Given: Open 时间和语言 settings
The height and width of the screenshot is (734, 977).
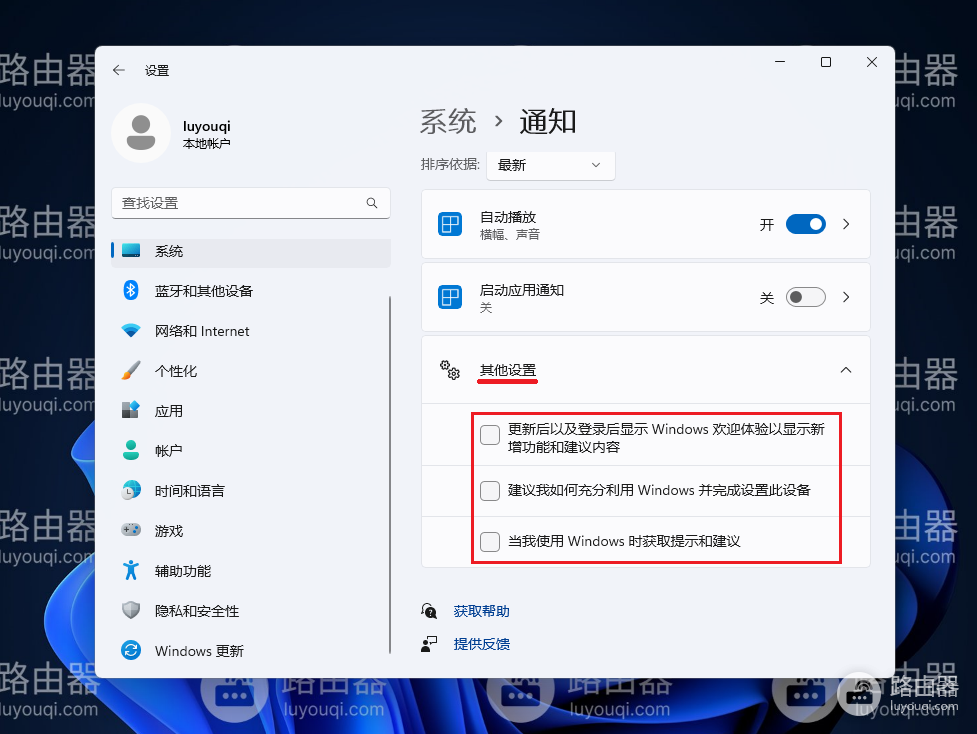Looking at the screenshot, I should 251,490.
